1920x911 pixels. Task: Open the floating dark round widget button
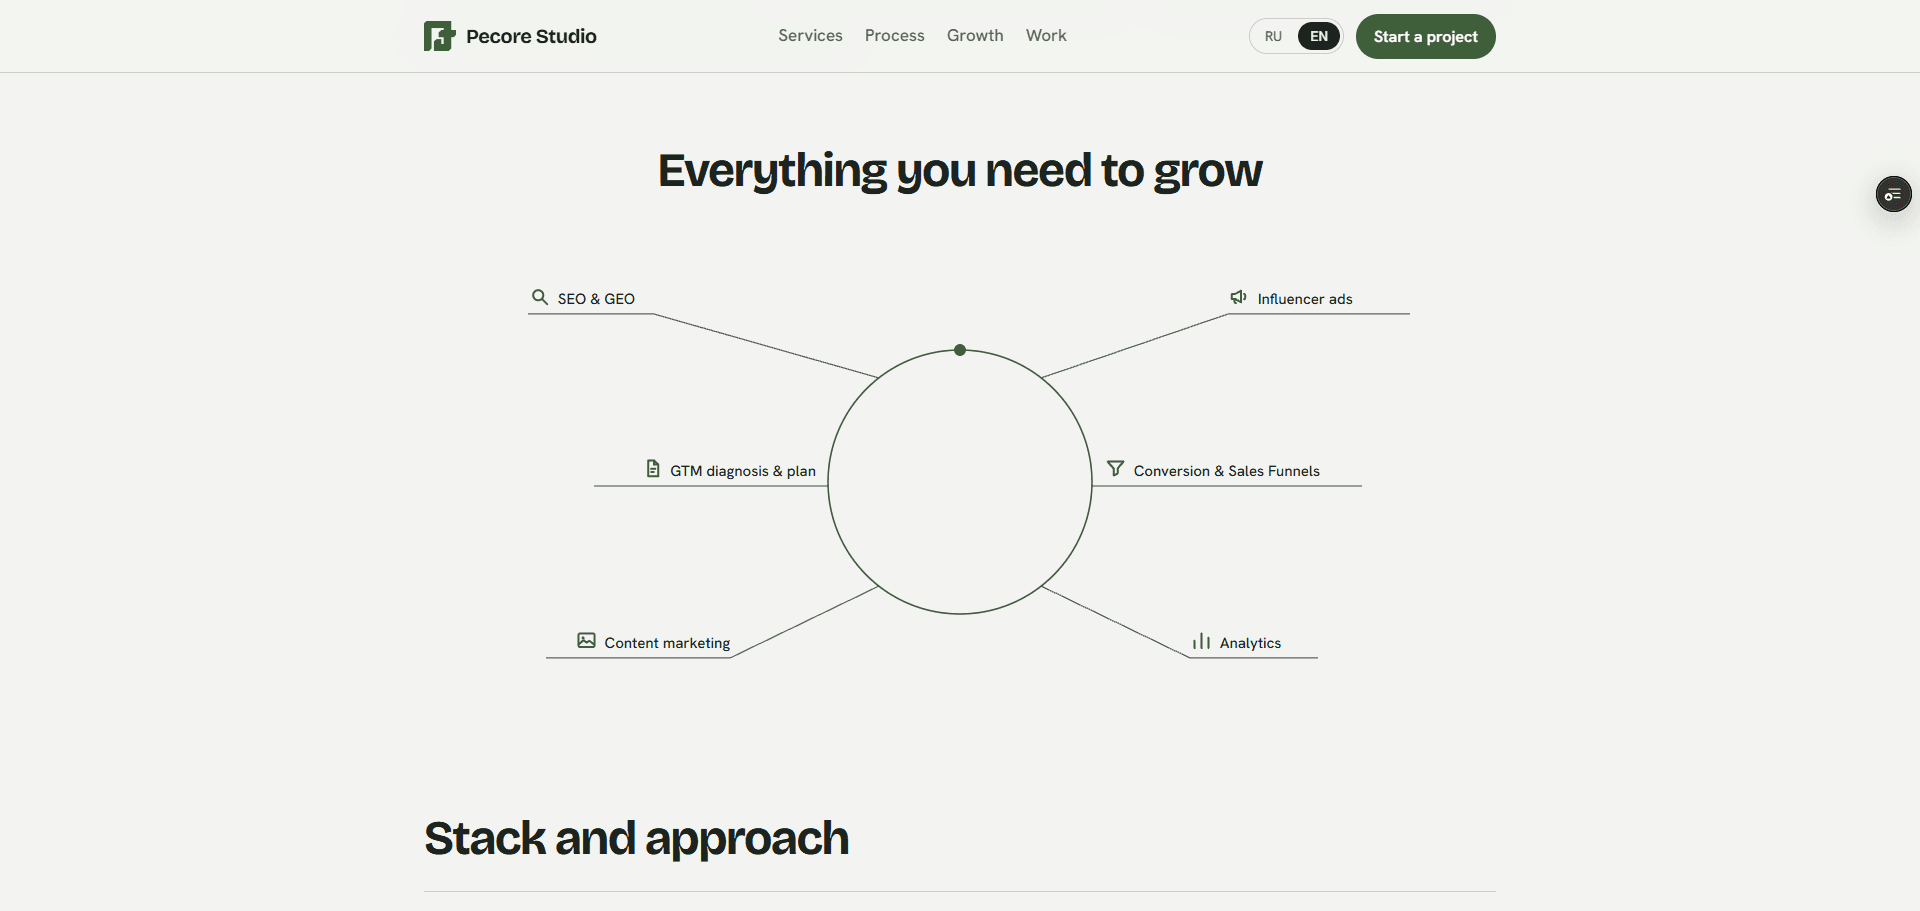(1893, 194)
